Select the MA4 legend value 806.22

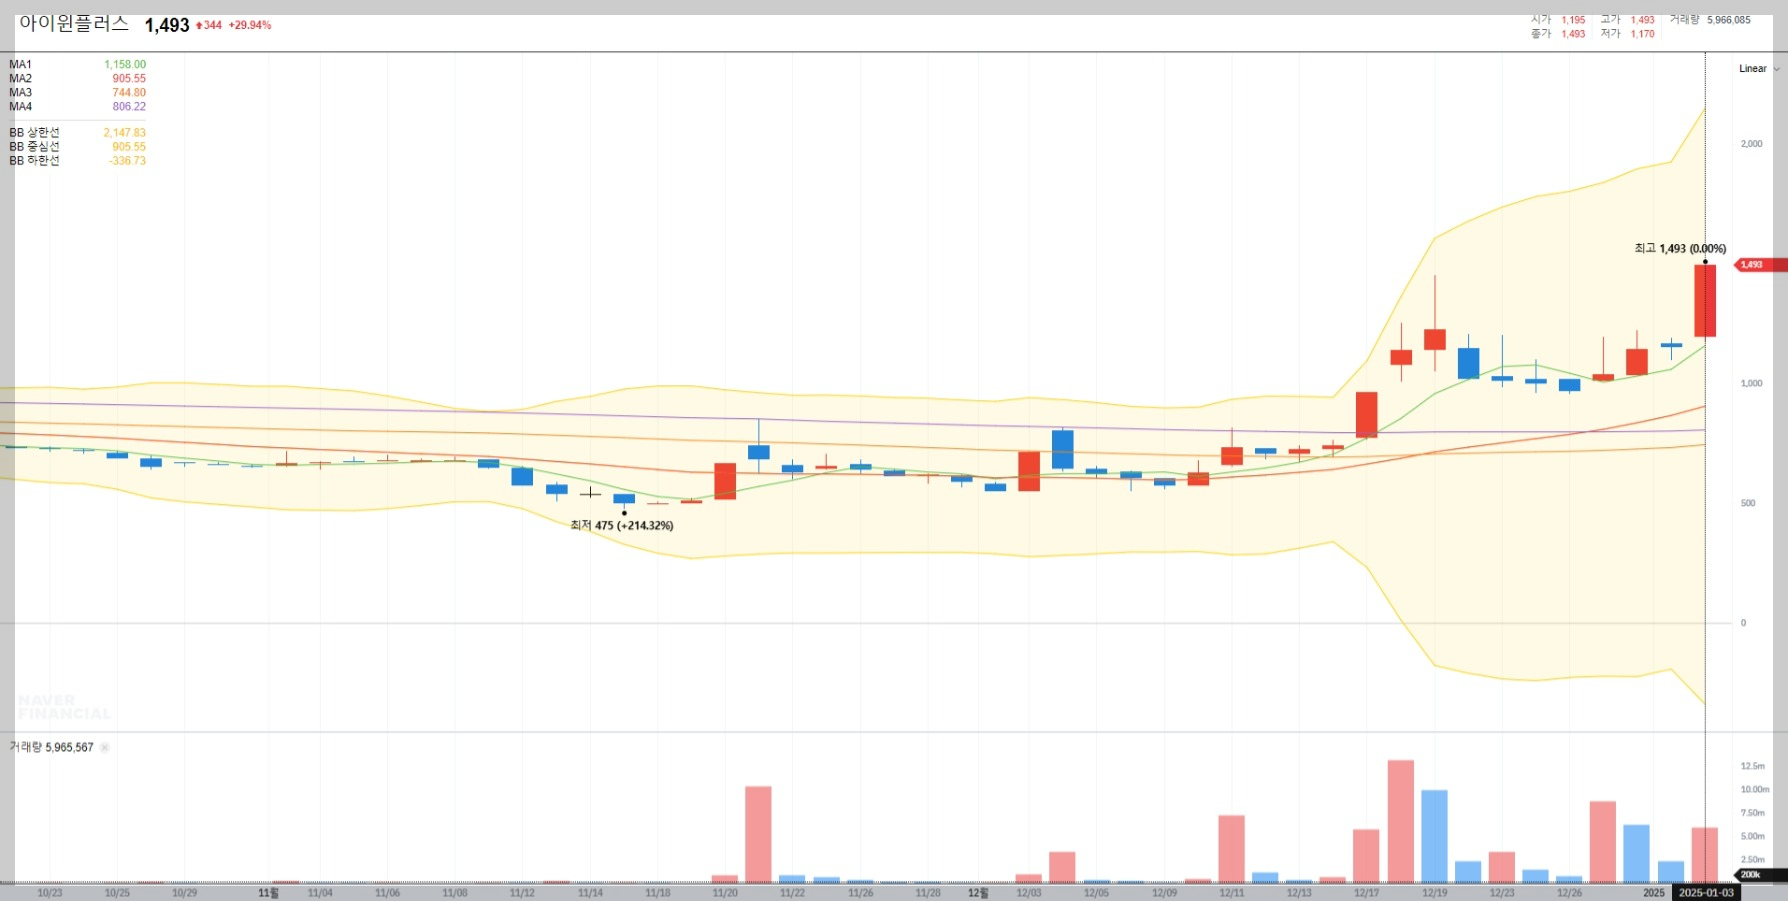coord(129,106)
